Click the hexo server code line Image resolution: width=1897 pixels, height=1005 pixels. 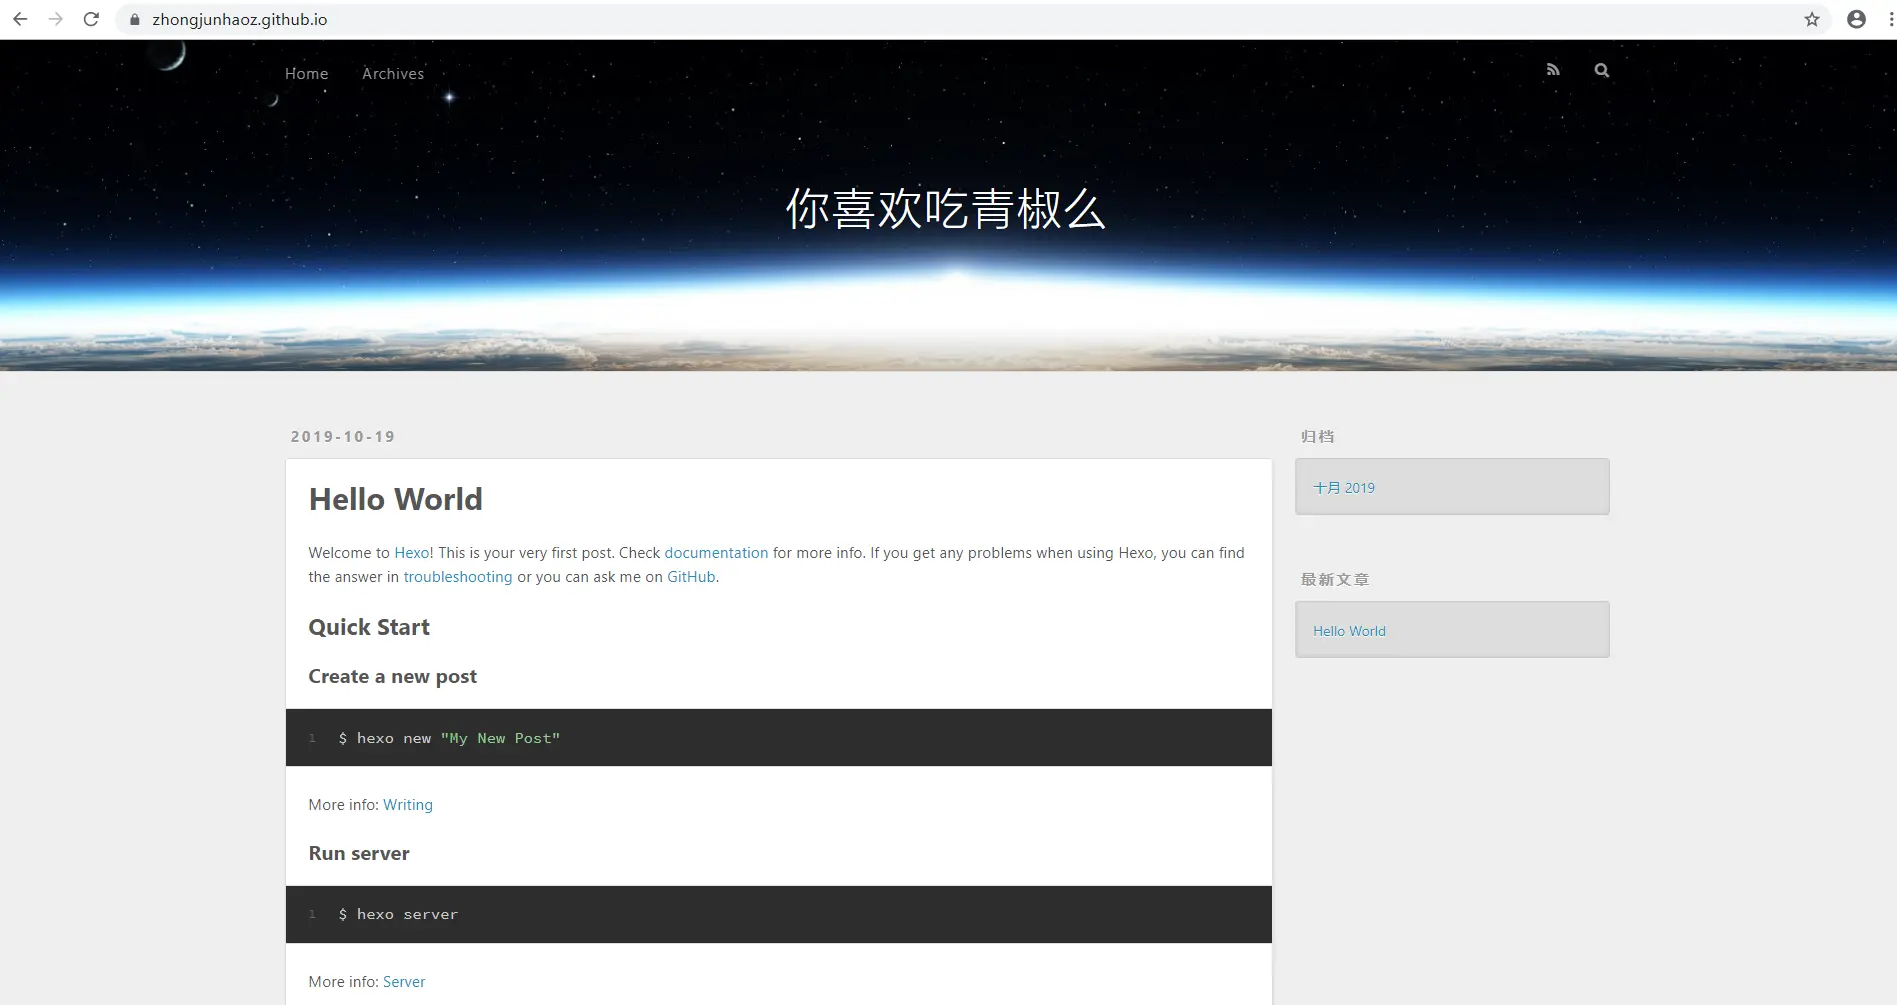398,914
